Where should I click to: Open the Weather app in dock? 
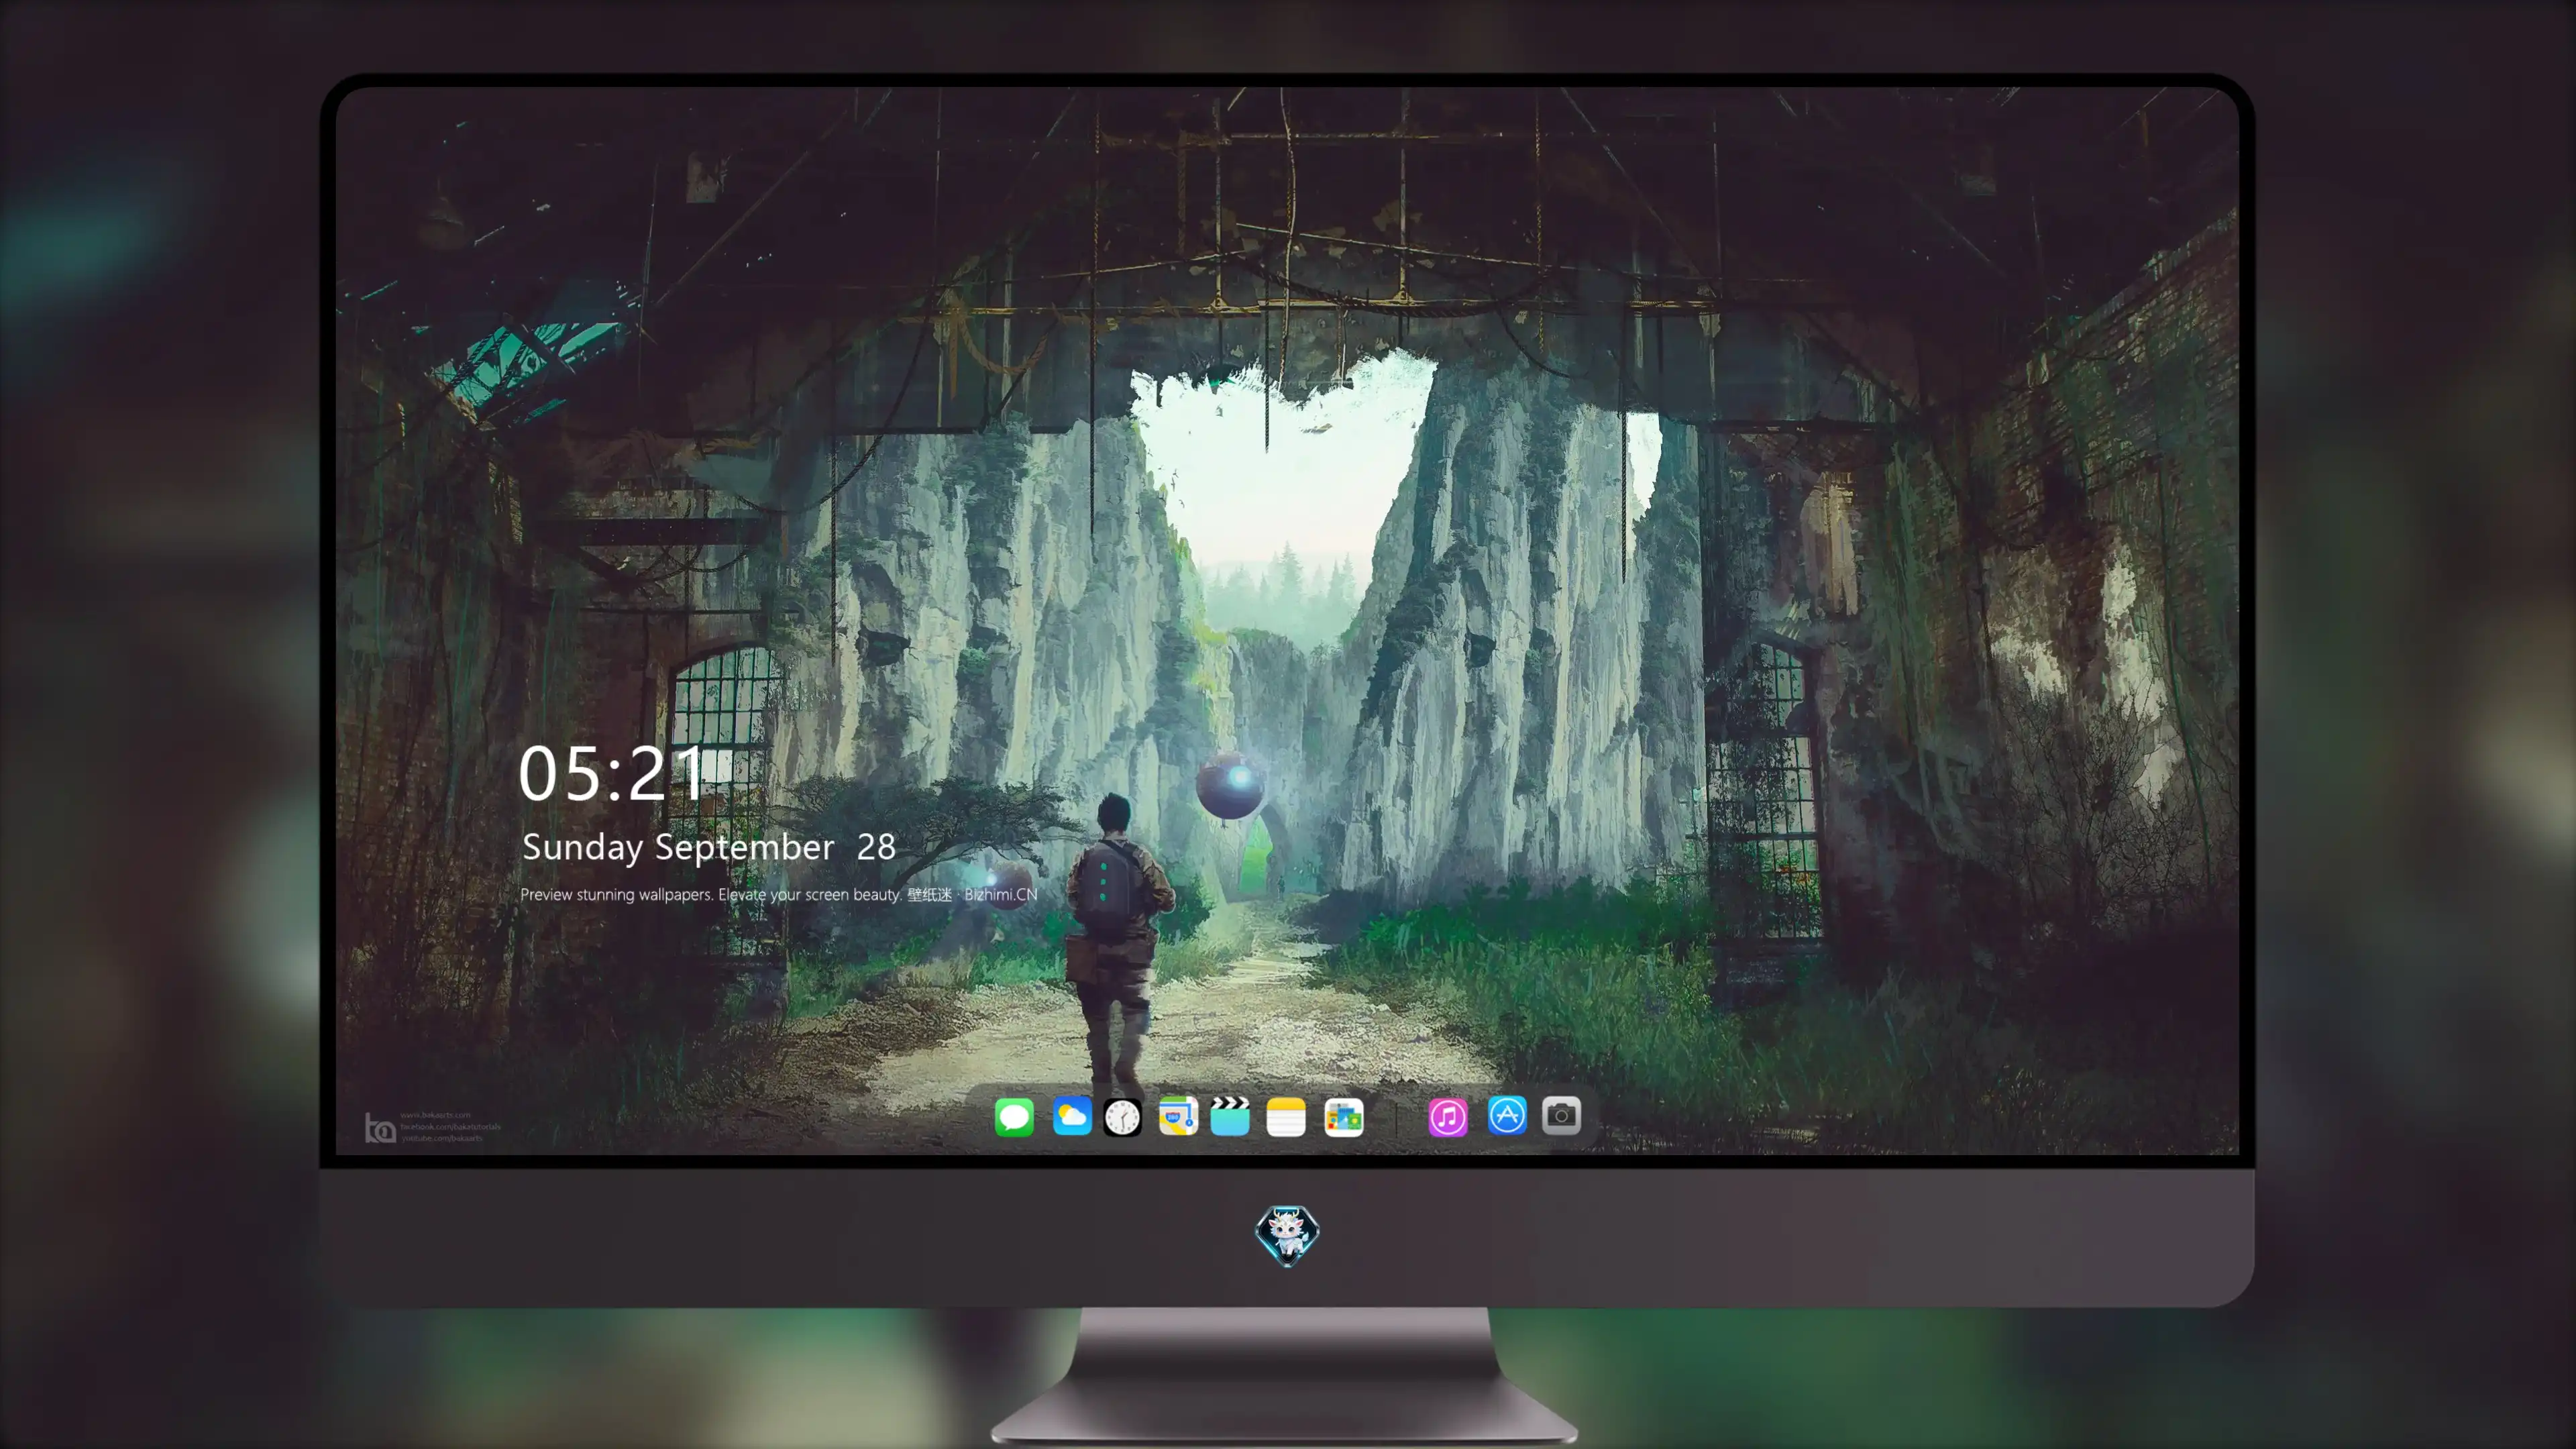pyautogui.click(x=1072, y=1116)
